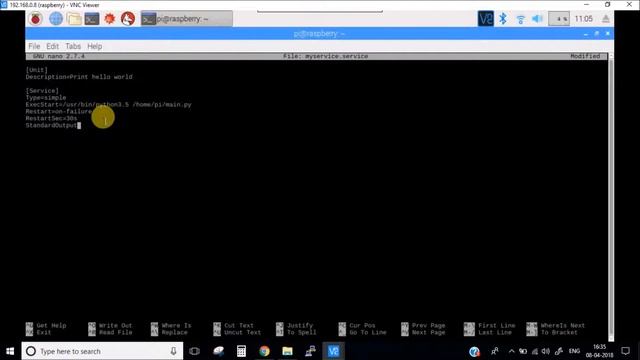
Task: Click the [Service] section line
Action: click(42, 91)
